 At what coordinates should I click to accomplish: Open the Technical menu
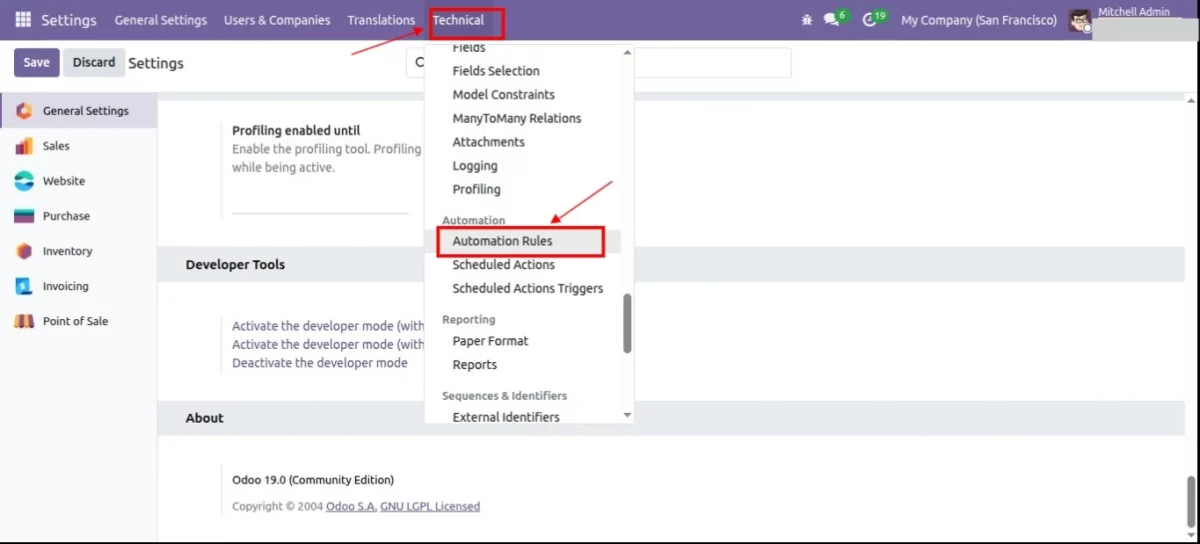tap(458, 20)
